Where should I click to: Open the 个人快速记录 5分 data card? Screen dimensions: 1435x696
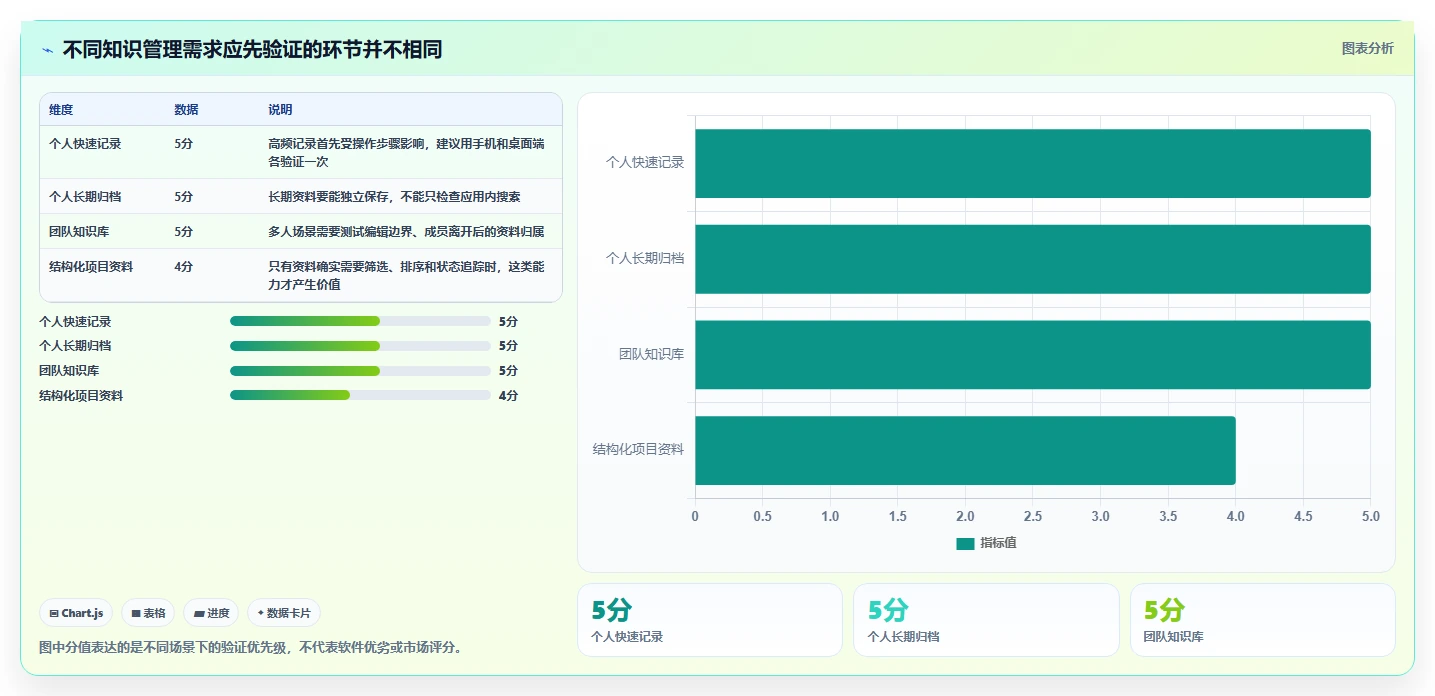[x=710, y=620]
